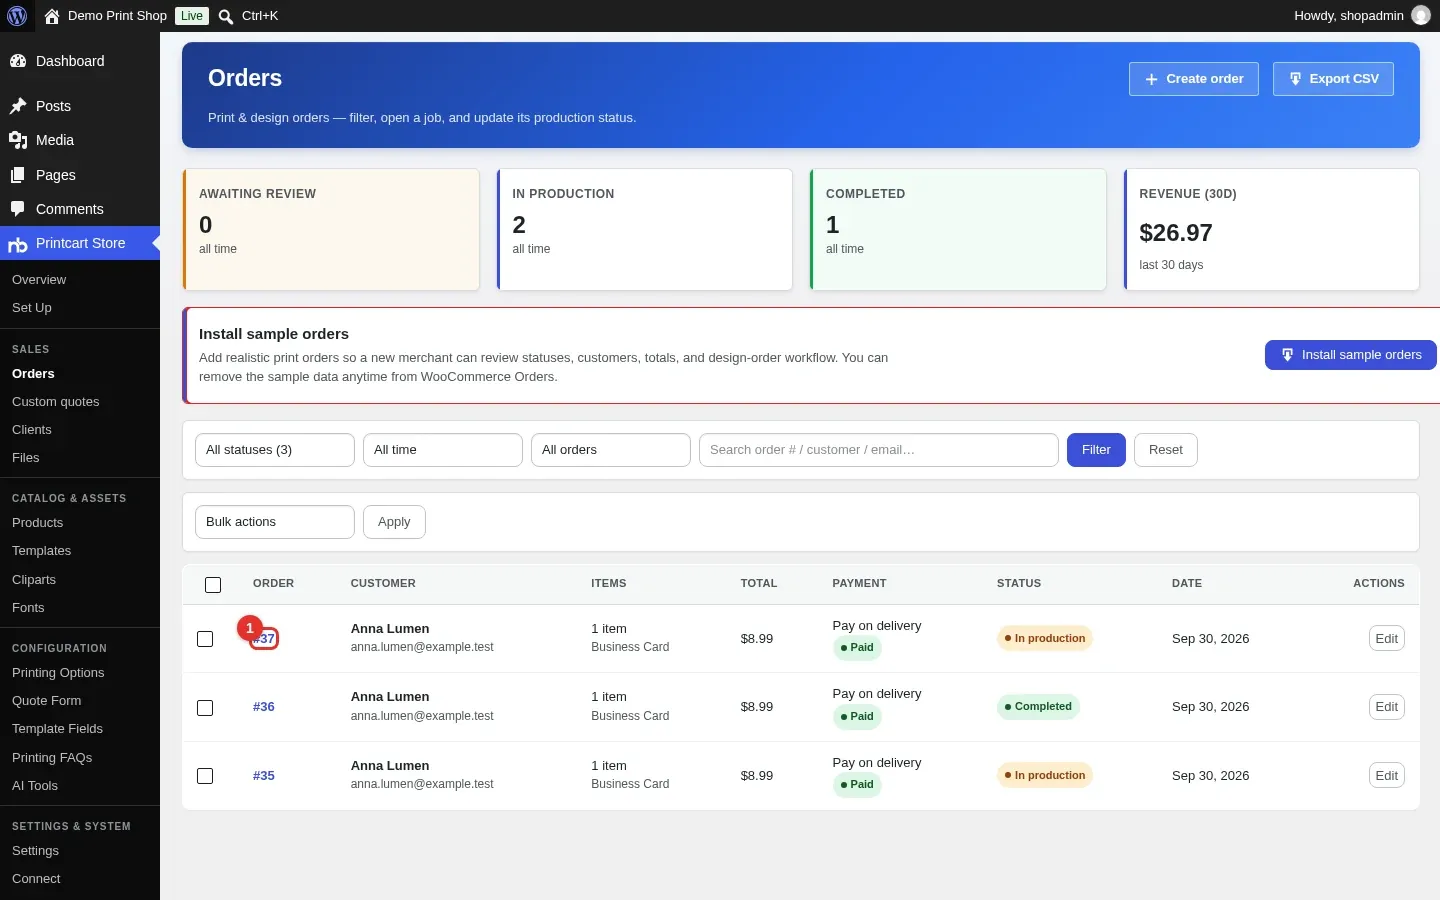The image size is (1440, 900).
Task: Toggle the select-all orders checkbox
Action: tap(213, 584)
